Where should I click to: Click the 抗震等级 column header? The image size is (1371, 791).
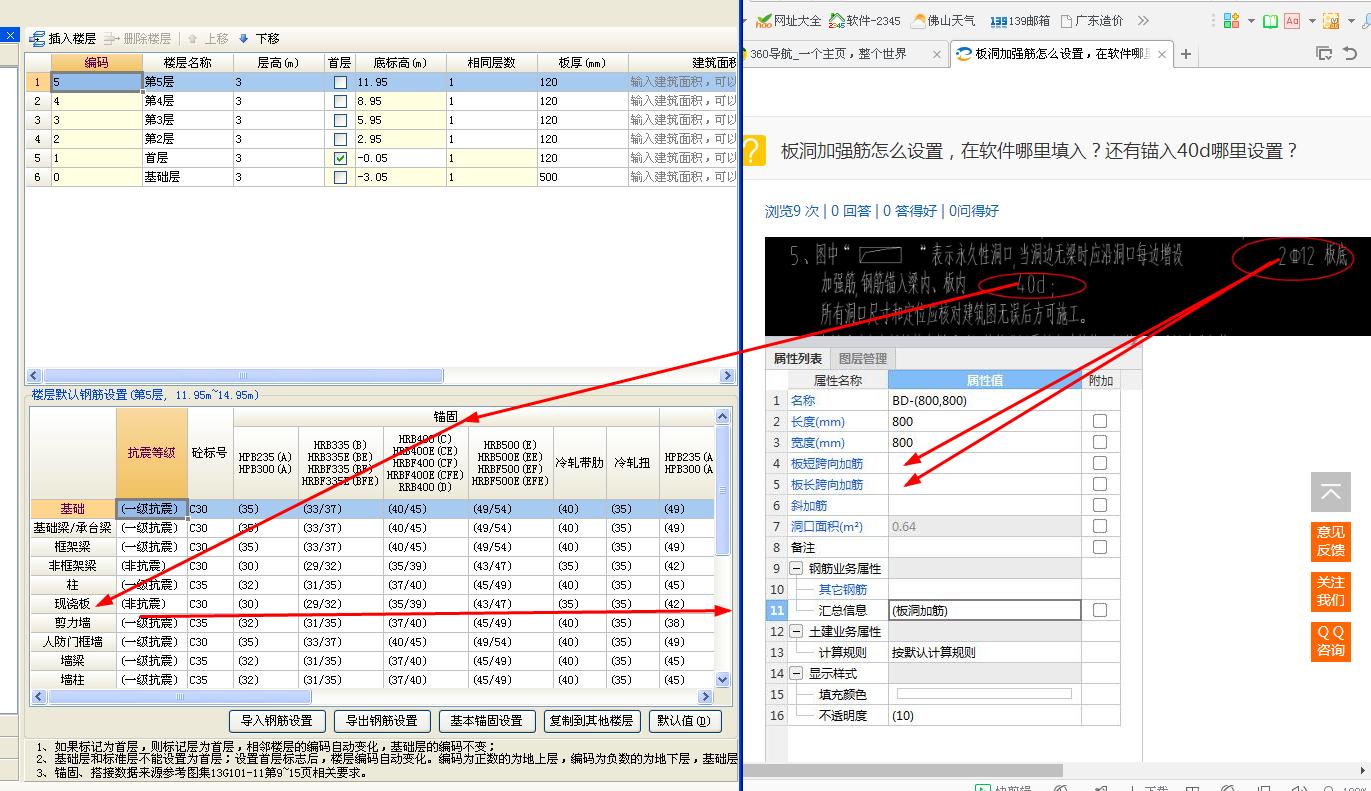click(x=151, y=453)
